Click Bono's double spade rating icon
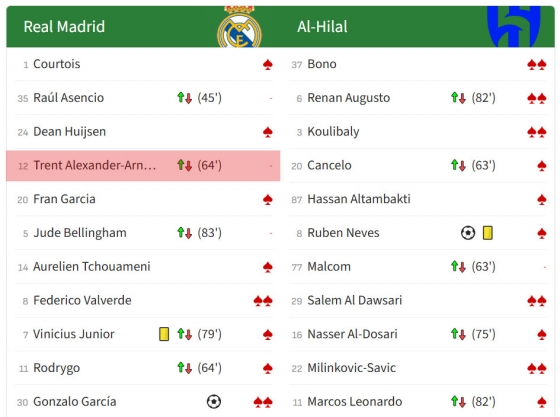 click(x=537, y=65)
